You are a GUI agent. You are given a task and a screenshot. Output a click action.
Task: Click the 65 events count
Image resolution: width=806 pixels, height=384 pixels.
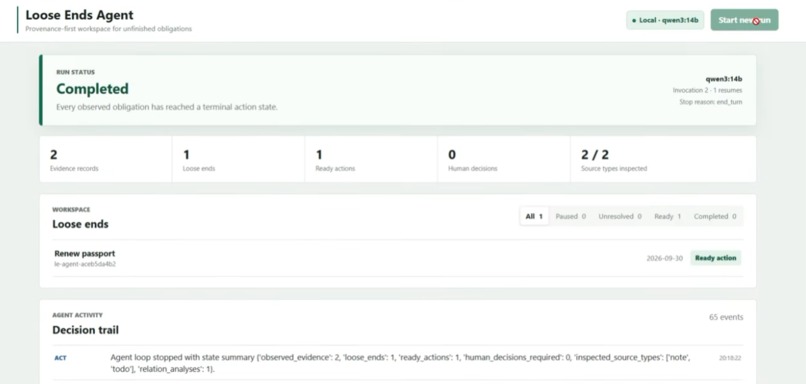coord(726,317)
